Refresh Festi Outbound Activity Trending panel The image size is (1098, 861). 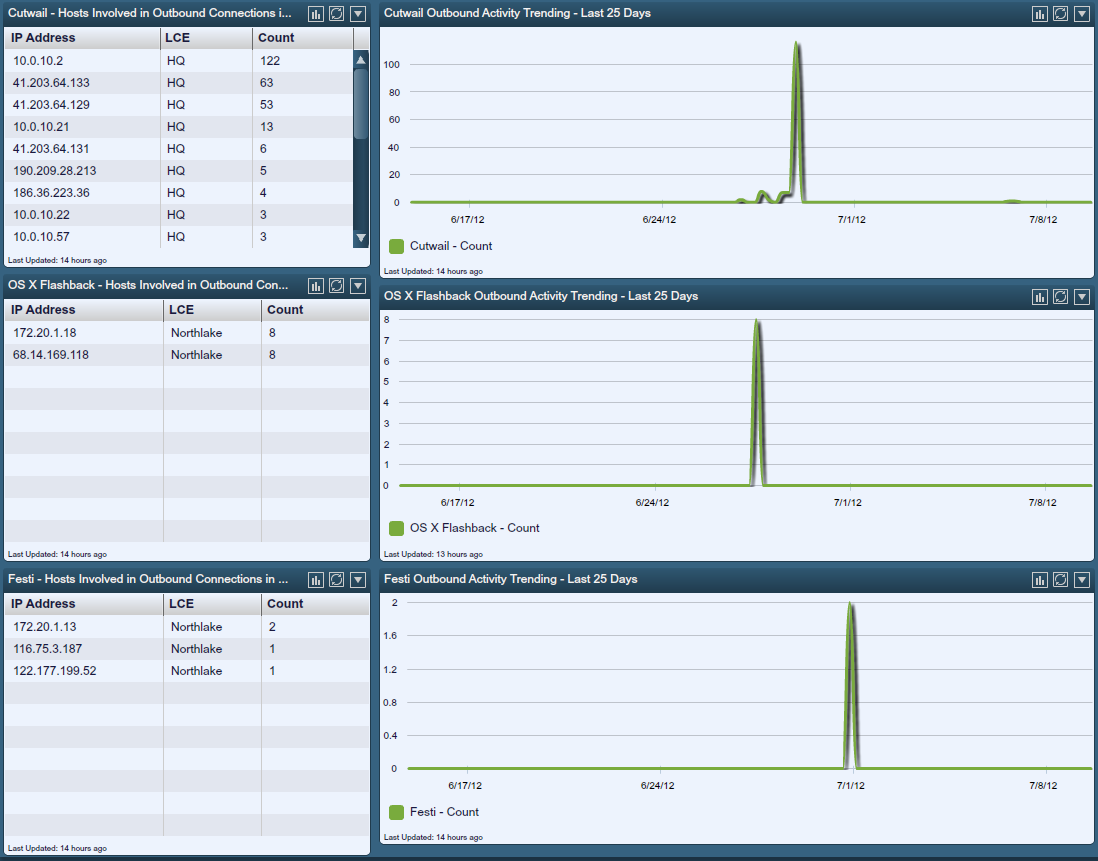(x=1061, y=580)
